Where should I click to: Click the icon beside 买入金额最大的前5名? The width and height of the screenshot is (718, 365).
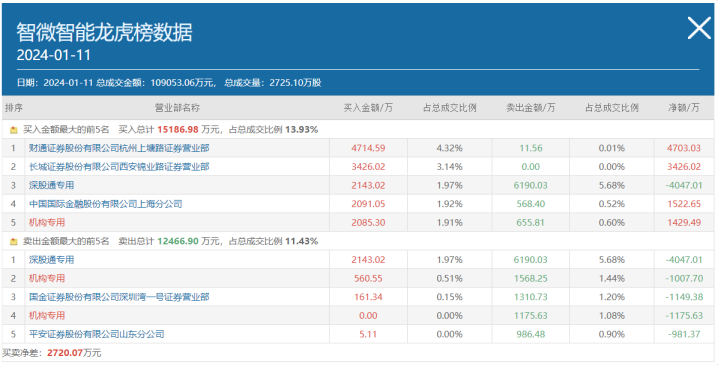tap(14, 130)
